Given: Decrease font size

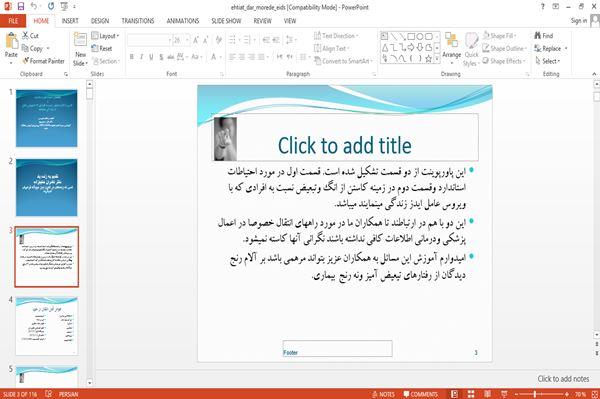Looking at the screenshot, I should tap(205, 40).
